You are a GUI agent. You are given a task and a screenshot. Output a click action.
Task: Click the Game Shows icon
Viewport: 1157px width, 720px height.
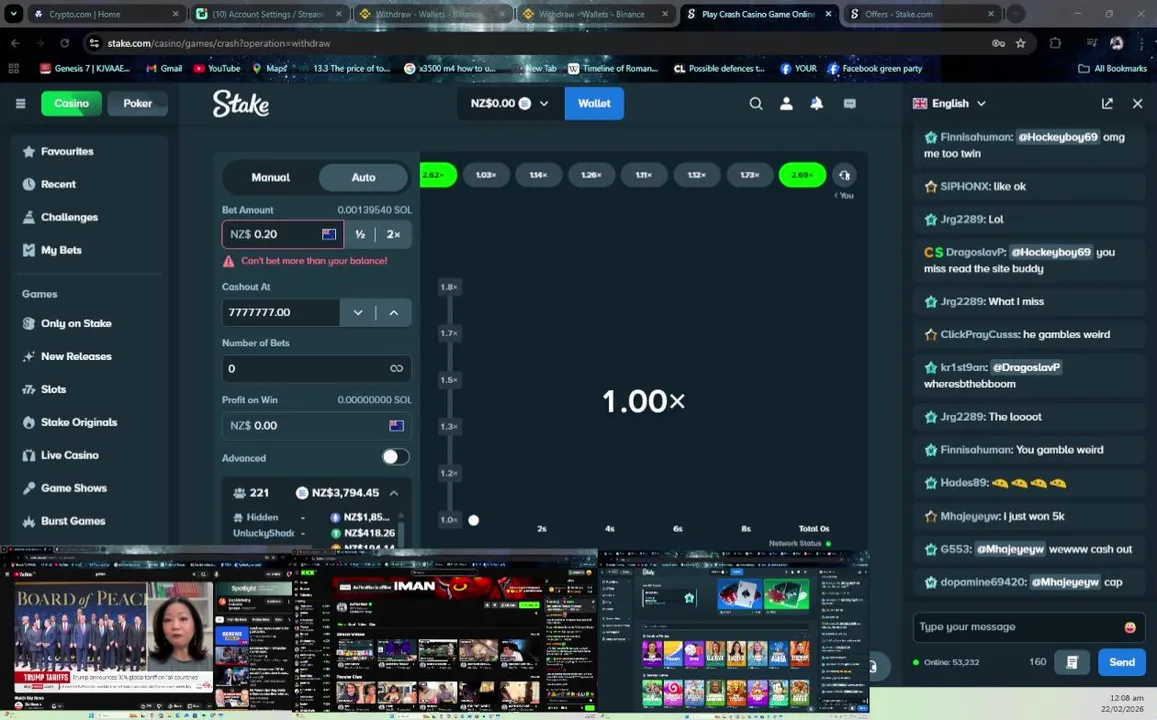click(29, 488)
